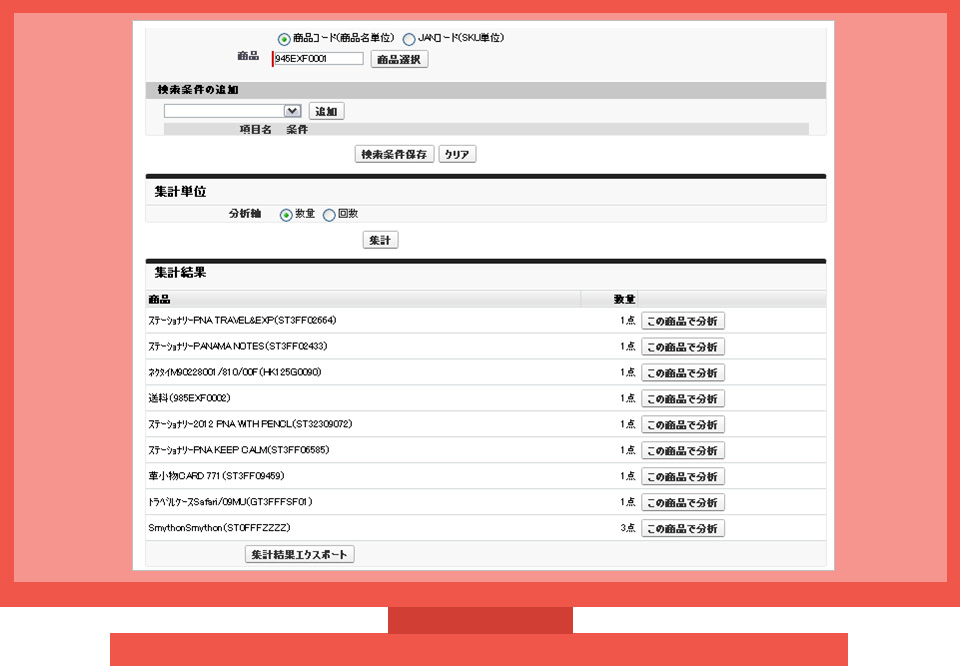The width and height of the screenshot is (960, 666).
Task: Click the 商品 code input field
Action: (318, 59)
